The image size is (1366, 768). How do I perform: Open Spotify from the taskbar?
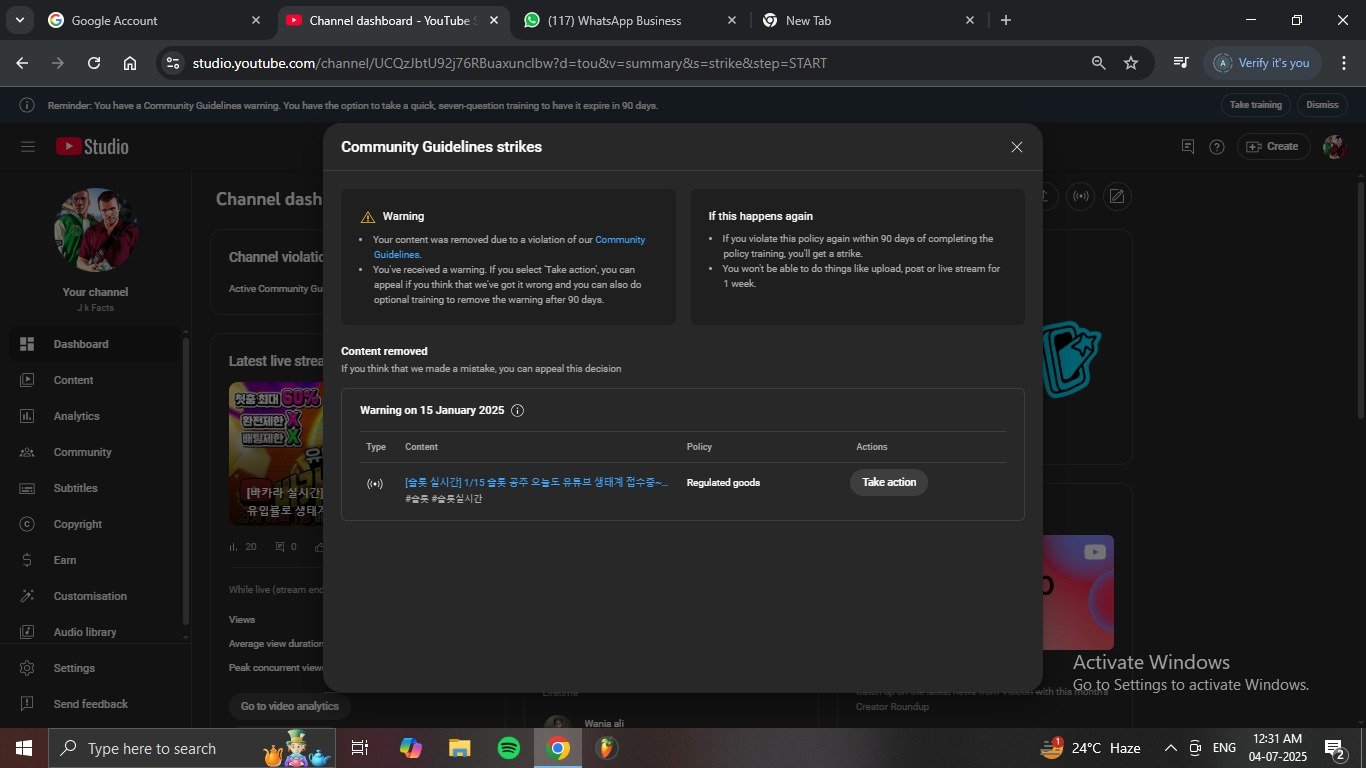[x=508, y=748]
